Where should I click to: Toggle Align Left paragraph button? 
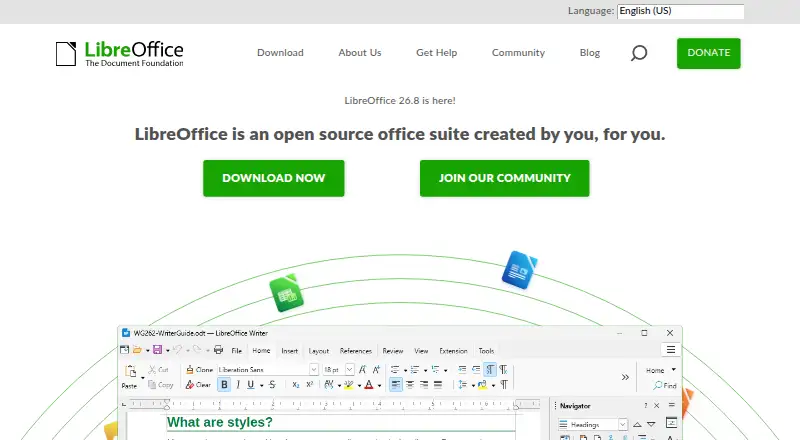click(x=396, y=385)
